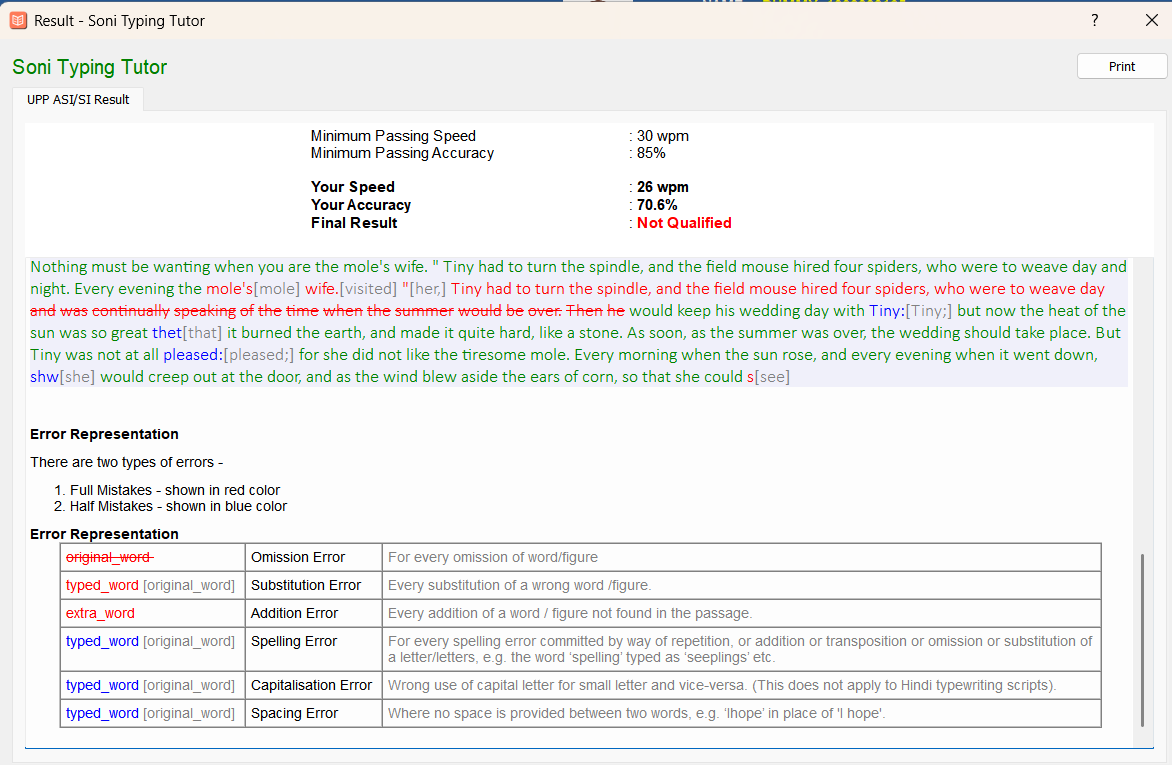
Task: Click the Spacing Error table cell
Action: point(294,713)
